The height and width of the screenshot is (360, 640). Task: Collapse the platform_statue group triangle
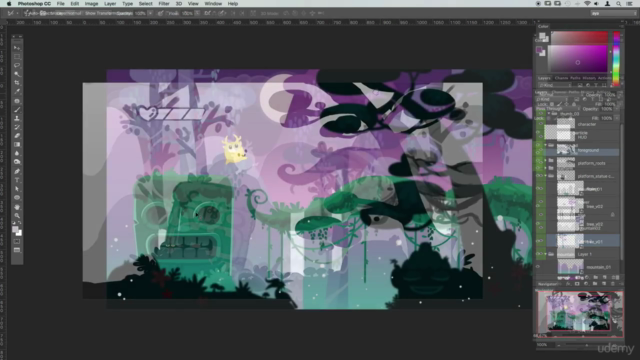(546, 176)
